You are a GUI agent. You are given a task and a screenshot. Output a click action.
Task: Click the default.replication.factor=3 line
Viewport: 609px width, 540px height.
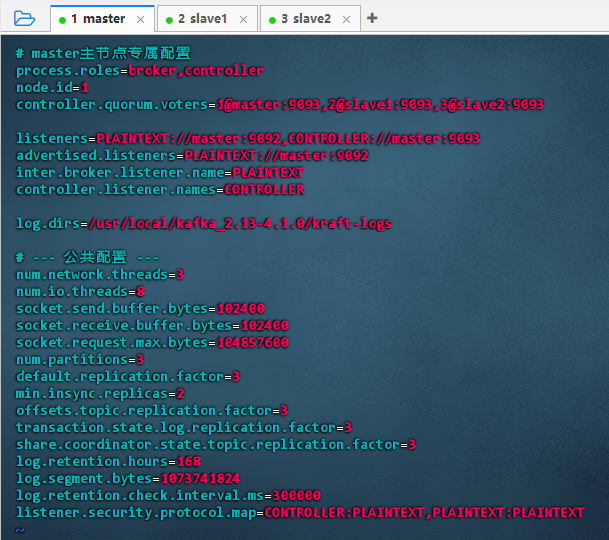(128, 377)
